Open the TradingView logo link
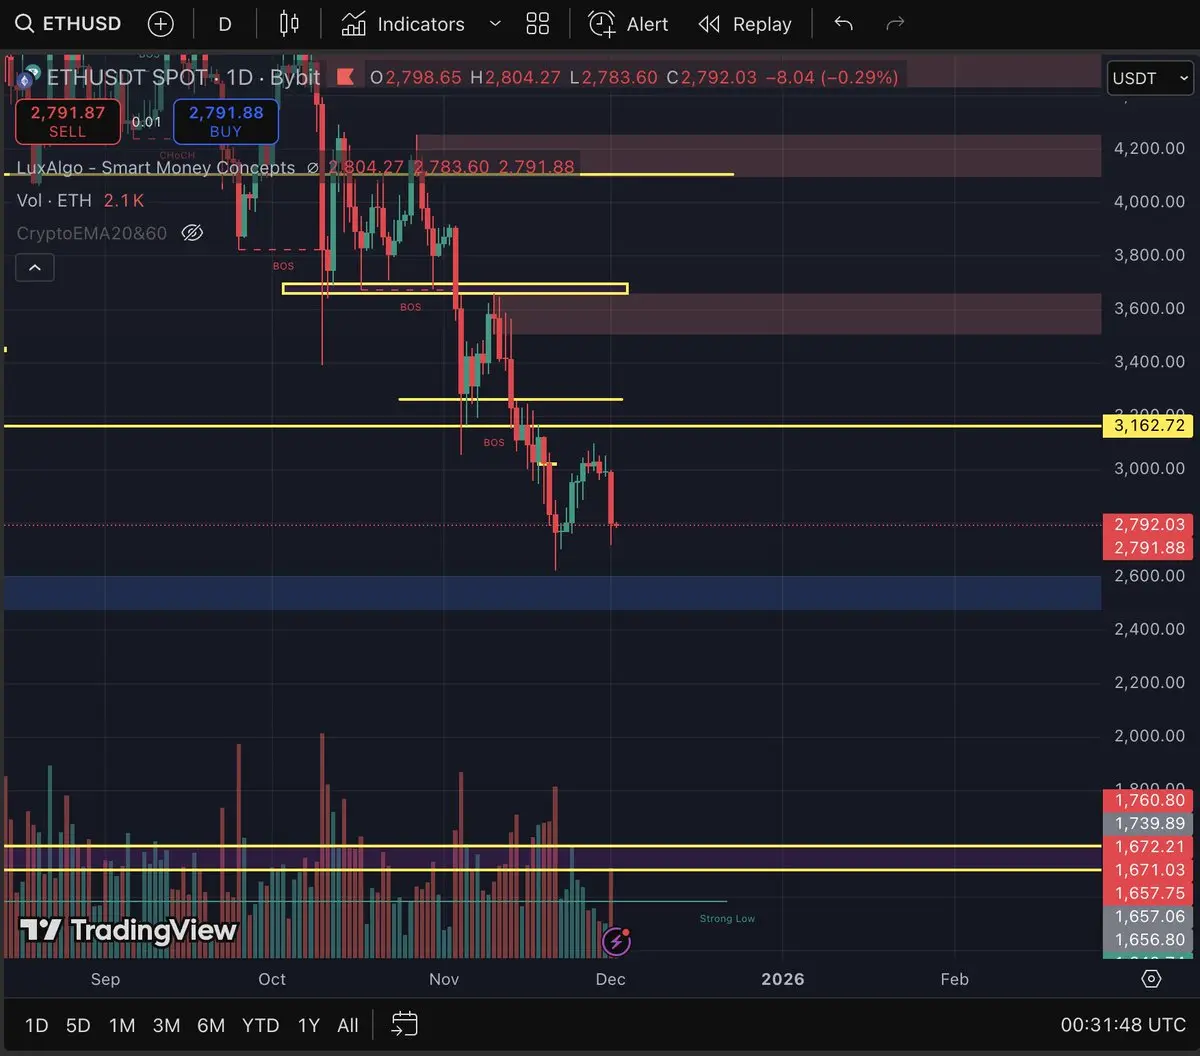The image size is (1200, 1056). pyautogui.click(x=128, y=930)
